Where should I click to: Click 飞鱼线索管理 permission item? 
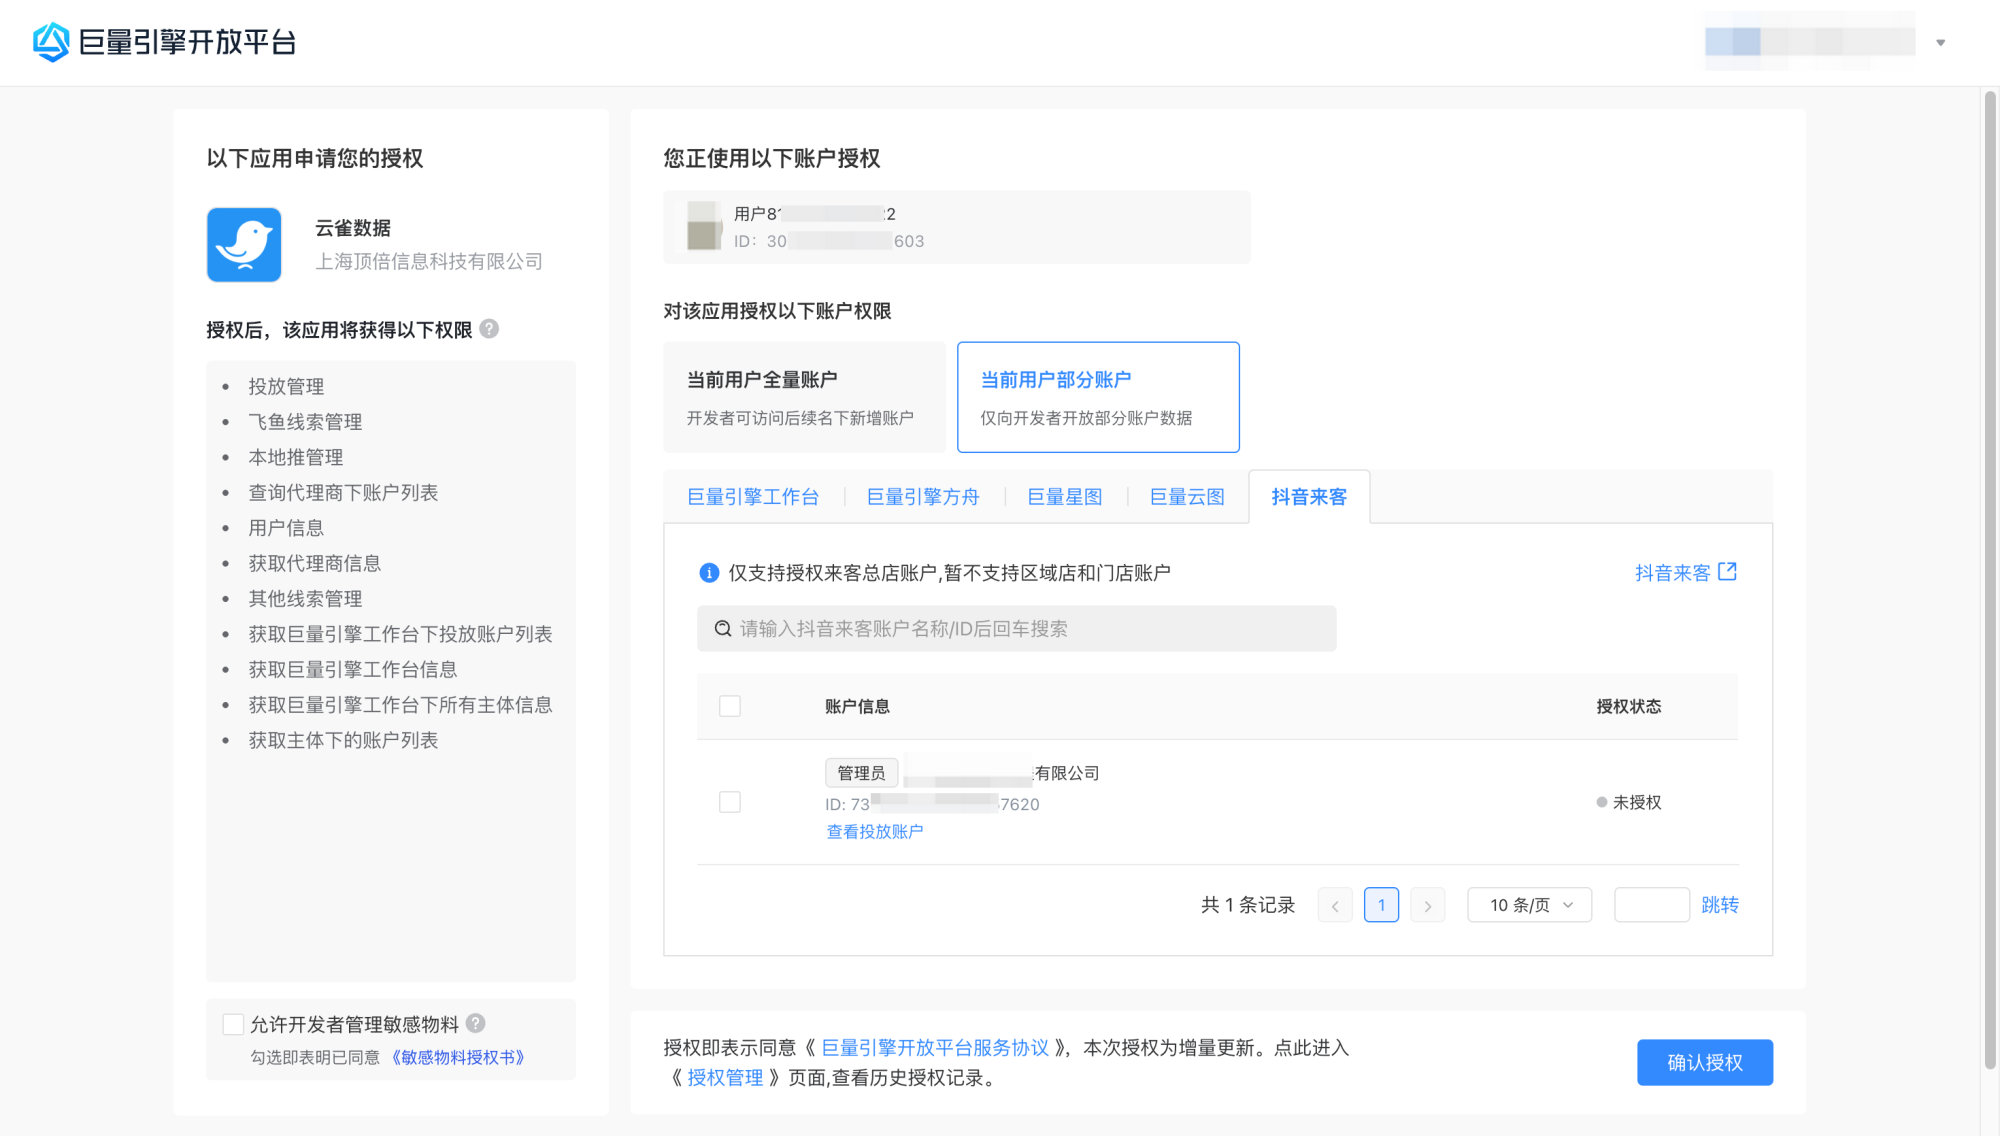[x=305, y=422]
